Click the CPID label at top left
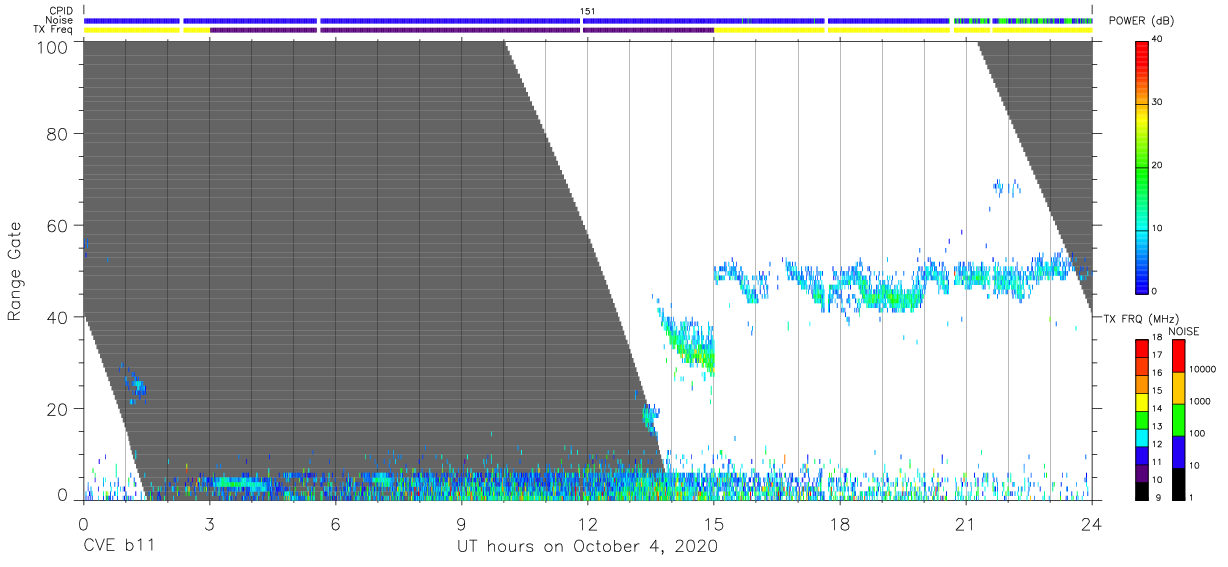This screenshot has width=1228, height=567. point(59,11)
